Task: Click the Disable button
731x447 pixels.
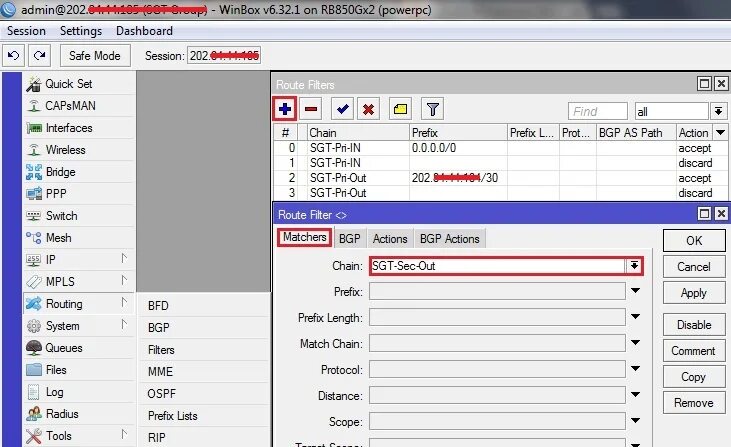Action: pos(694,325)
